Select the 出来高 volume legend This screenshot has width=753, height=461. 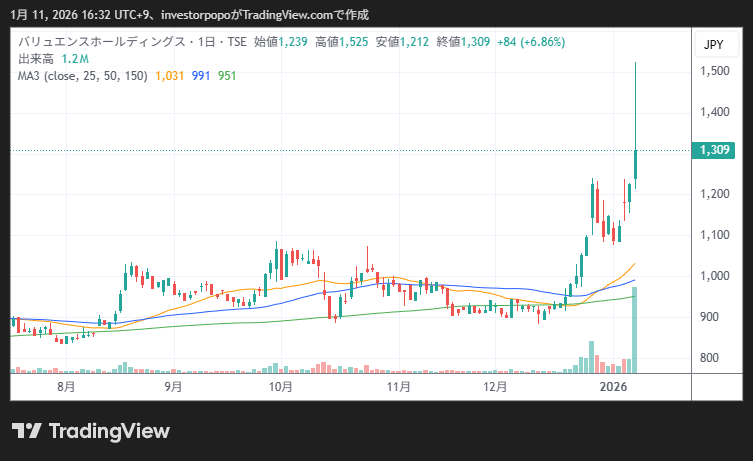pos(36,60)
